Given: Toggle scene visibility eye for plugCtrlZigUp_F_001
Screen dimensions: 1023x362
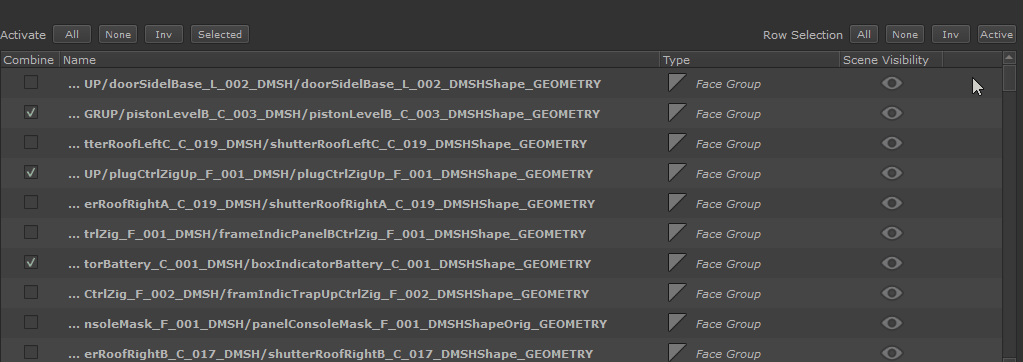Looking at the screenshot, I should [x=891, y=173].
